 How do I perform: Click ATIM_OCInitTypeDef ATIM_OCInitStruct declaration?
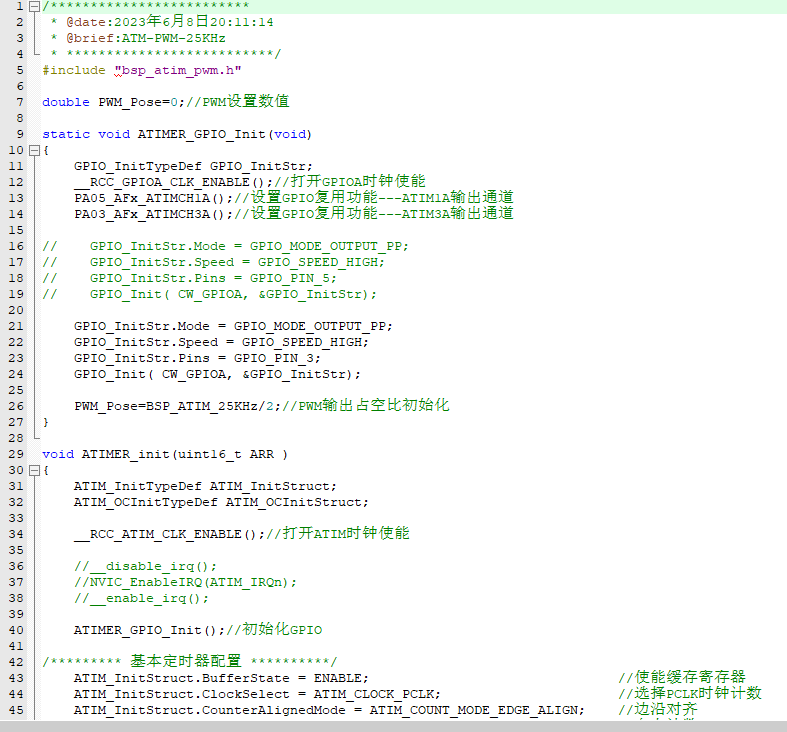[221, 503]
